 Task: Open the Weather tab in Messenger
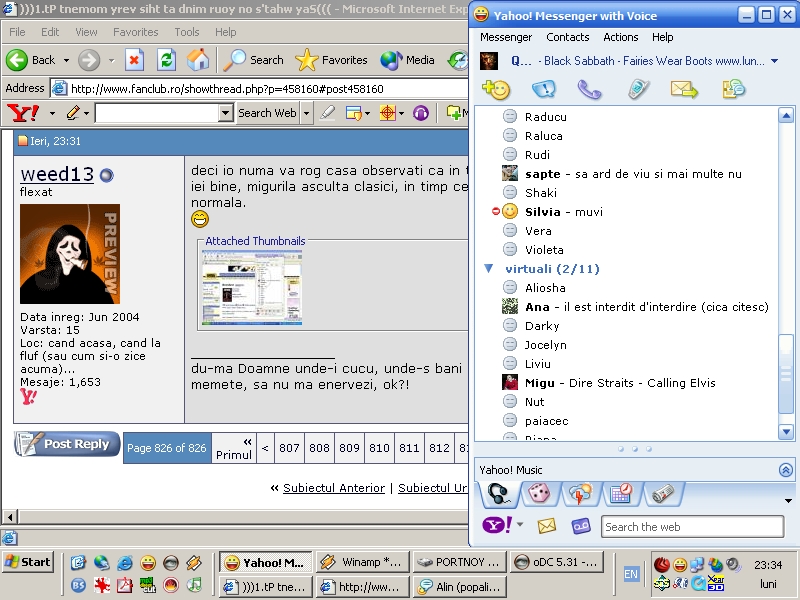[x=579, y=493]
